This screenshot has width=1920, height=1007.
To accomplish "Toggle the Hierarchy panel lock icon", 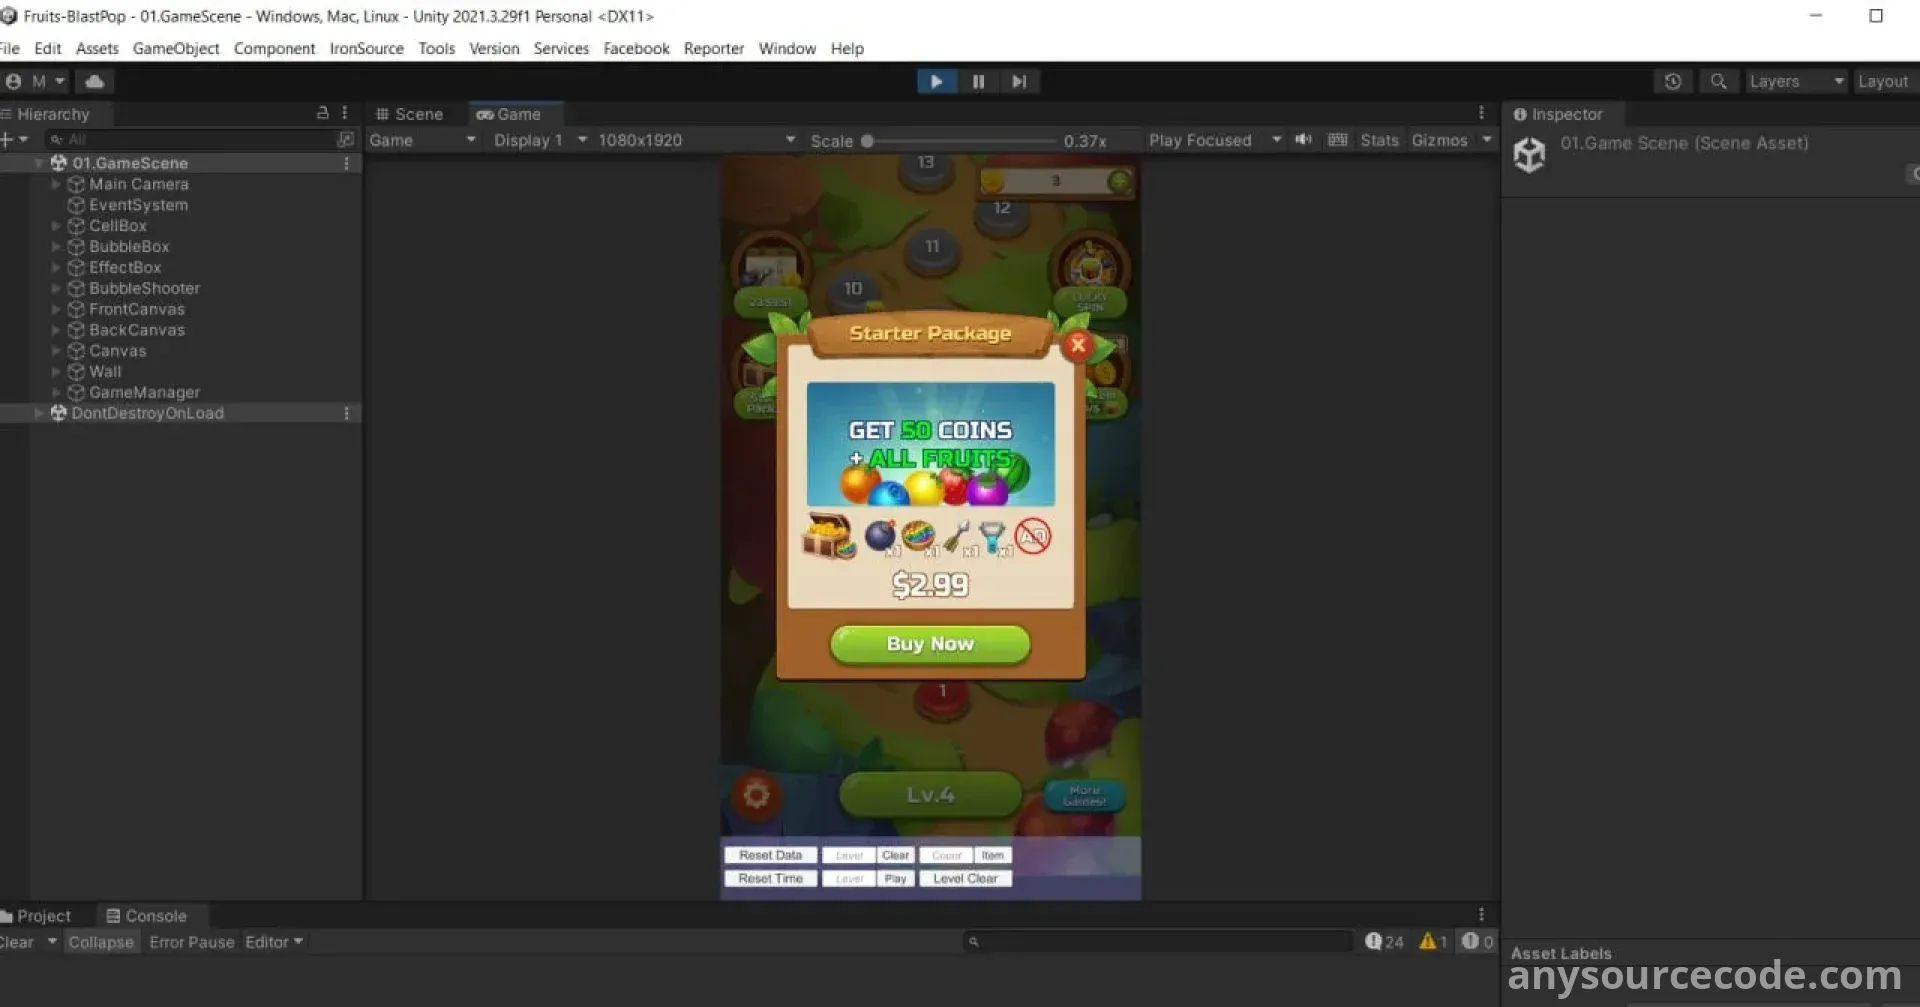I will tap(322, 114).
